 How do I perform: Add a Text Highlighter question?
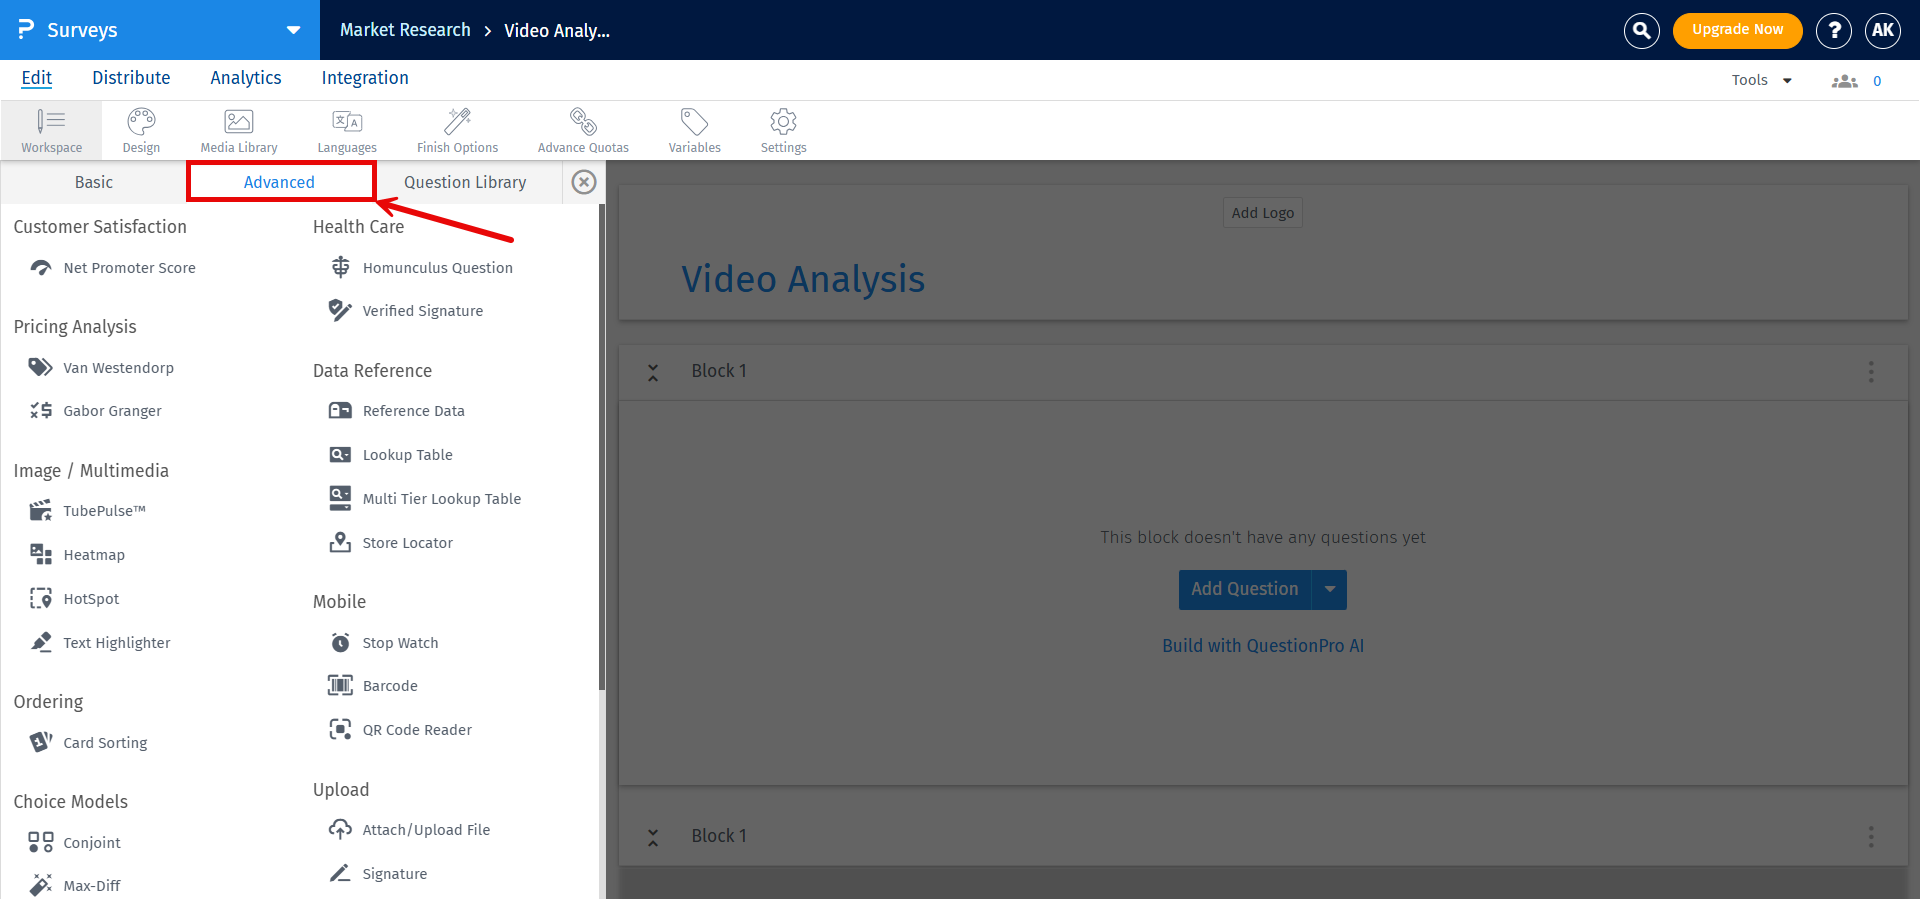(x=100, y=643)
